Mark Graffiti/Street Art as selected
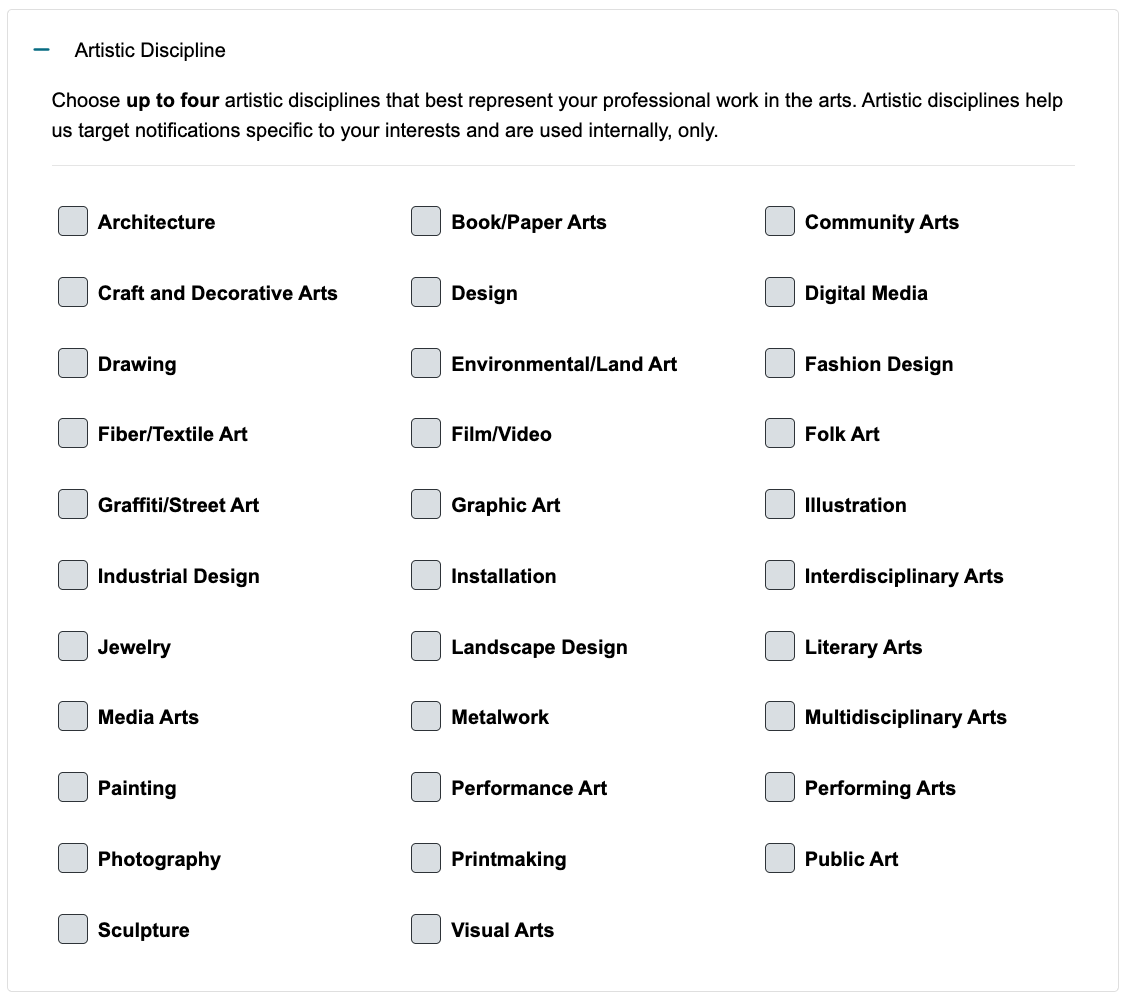 [72, 504]
